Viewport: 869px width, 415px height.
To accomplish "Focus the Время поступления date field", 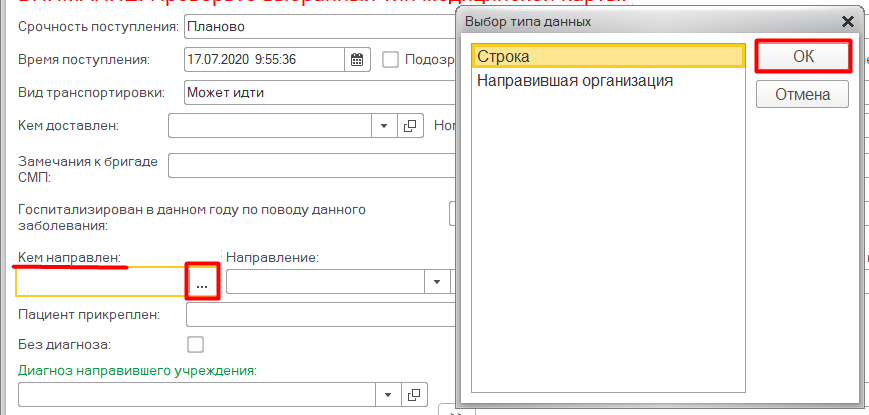I will coord(264,59).
